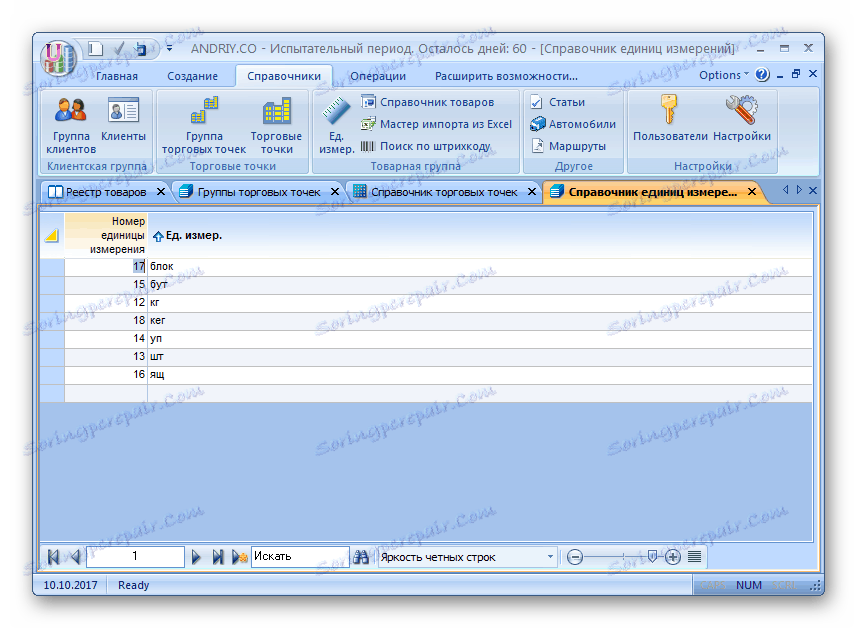Click the brightness slider thumb
Screen dimensions: 857x628
tap(651, 556)
